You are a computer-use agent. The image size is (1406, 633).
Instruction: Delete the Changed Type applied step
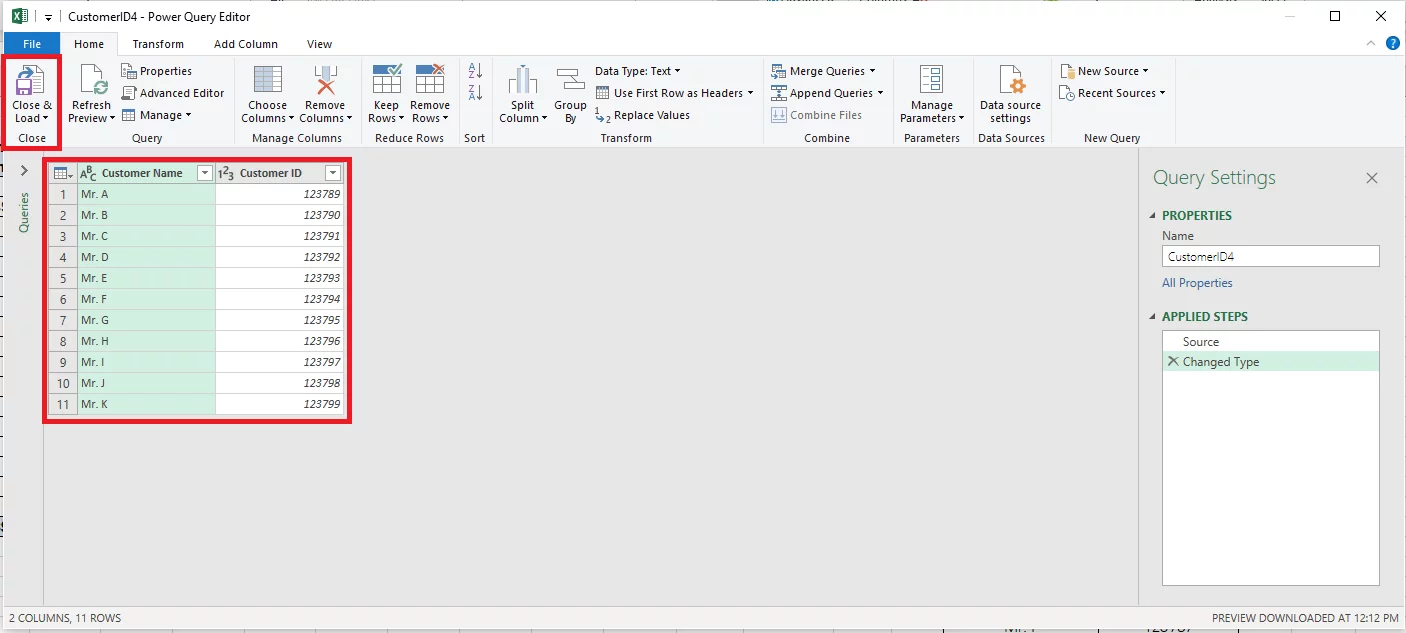coord(1172,361)
